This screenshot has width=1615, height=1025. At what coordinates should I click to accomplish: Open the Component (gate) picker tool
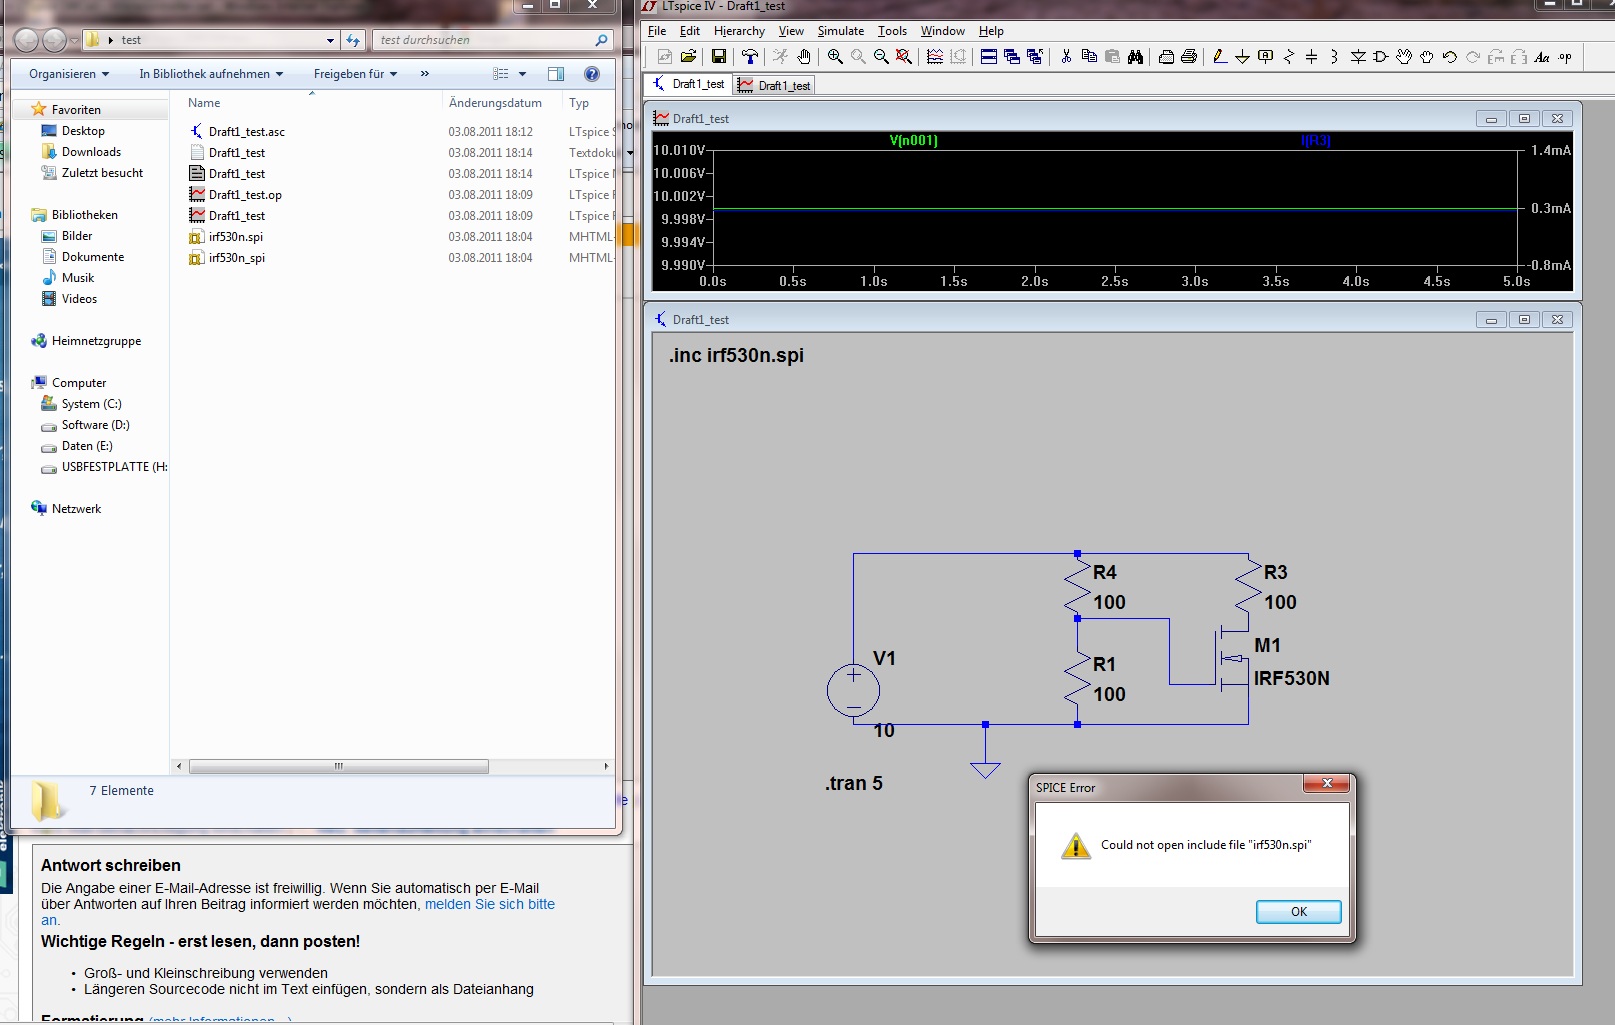click(1381, 57)
